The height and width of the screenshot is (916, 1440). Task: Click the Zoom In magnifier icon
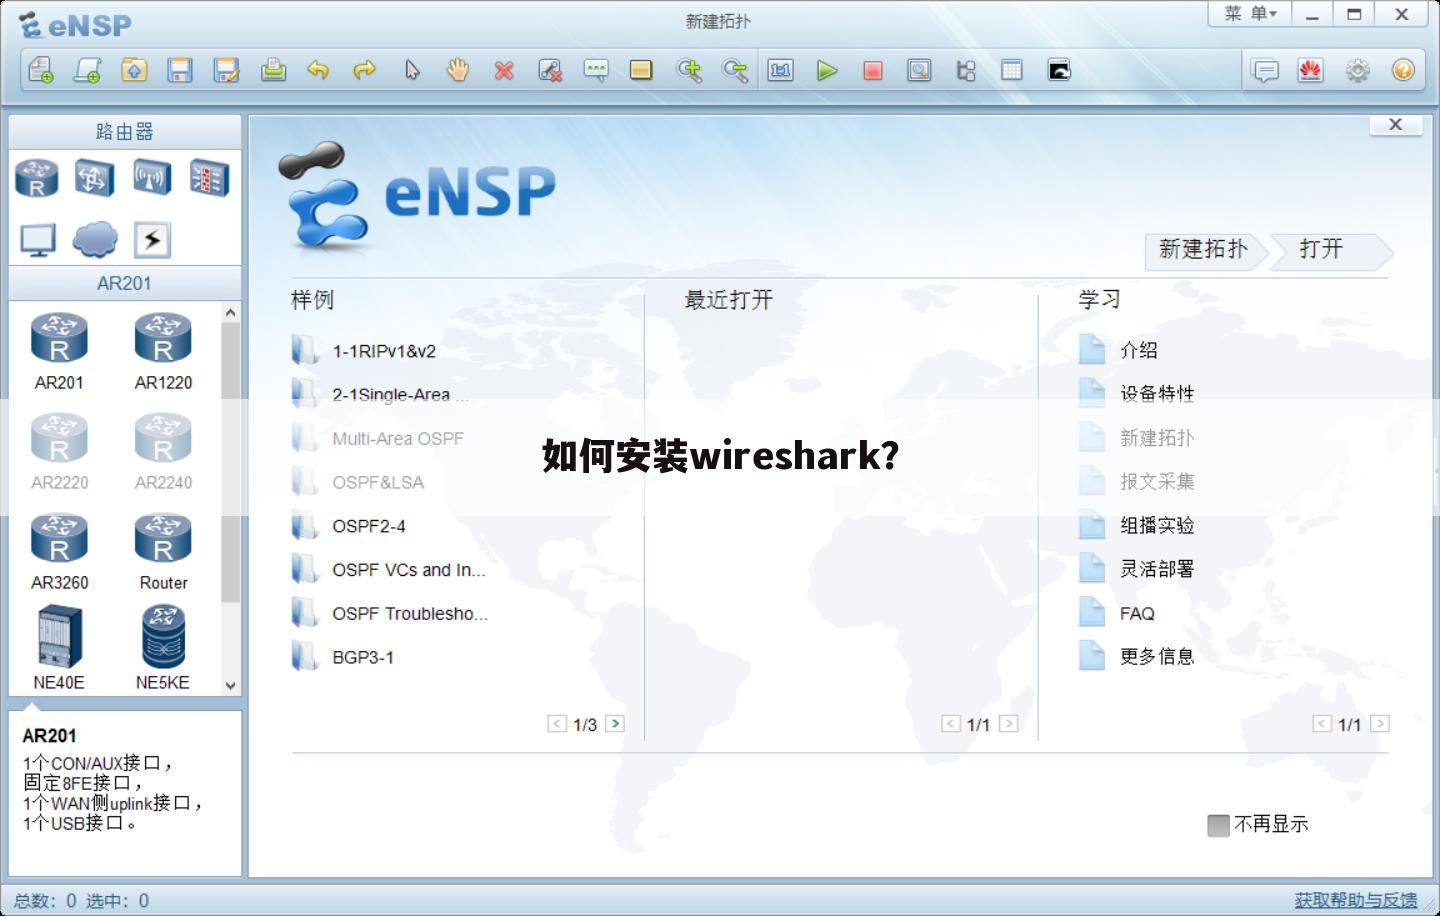[x=689, y=70]
